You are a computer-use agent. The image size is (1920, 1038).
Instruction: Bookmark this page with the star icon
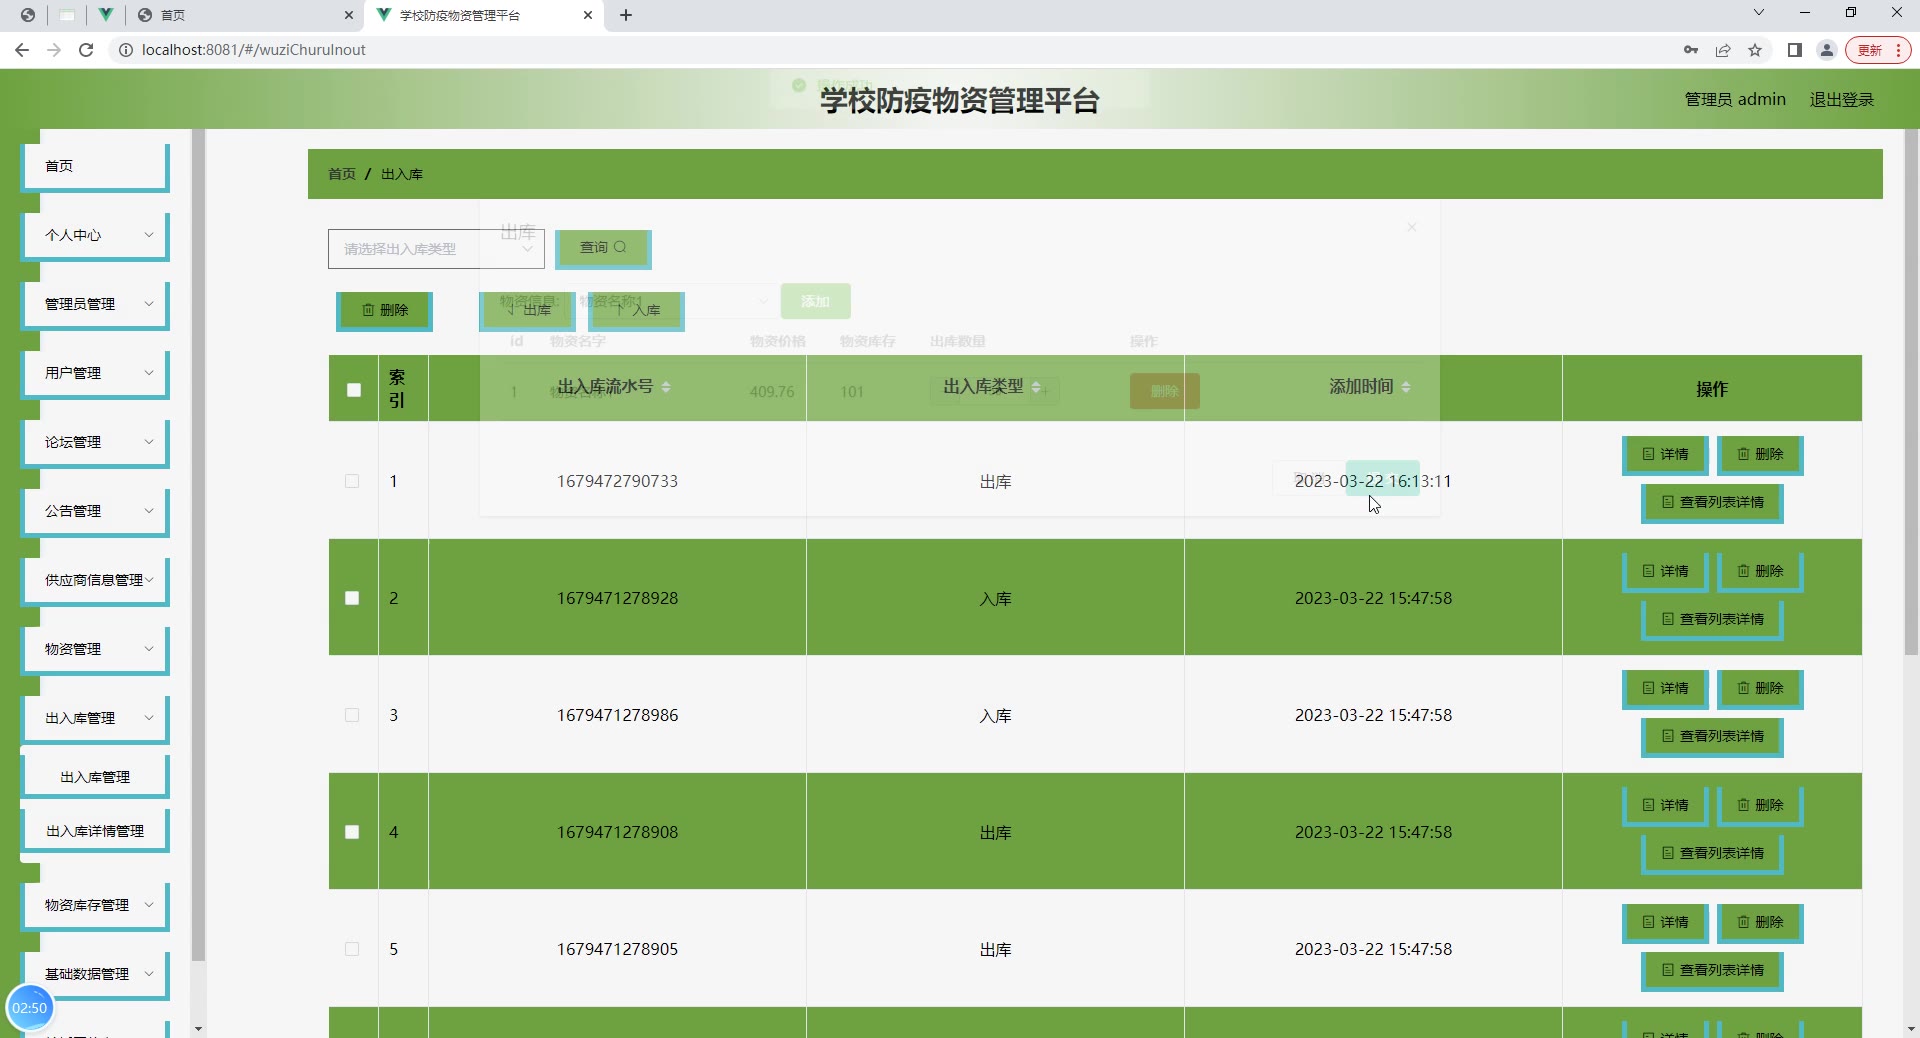1755,50
